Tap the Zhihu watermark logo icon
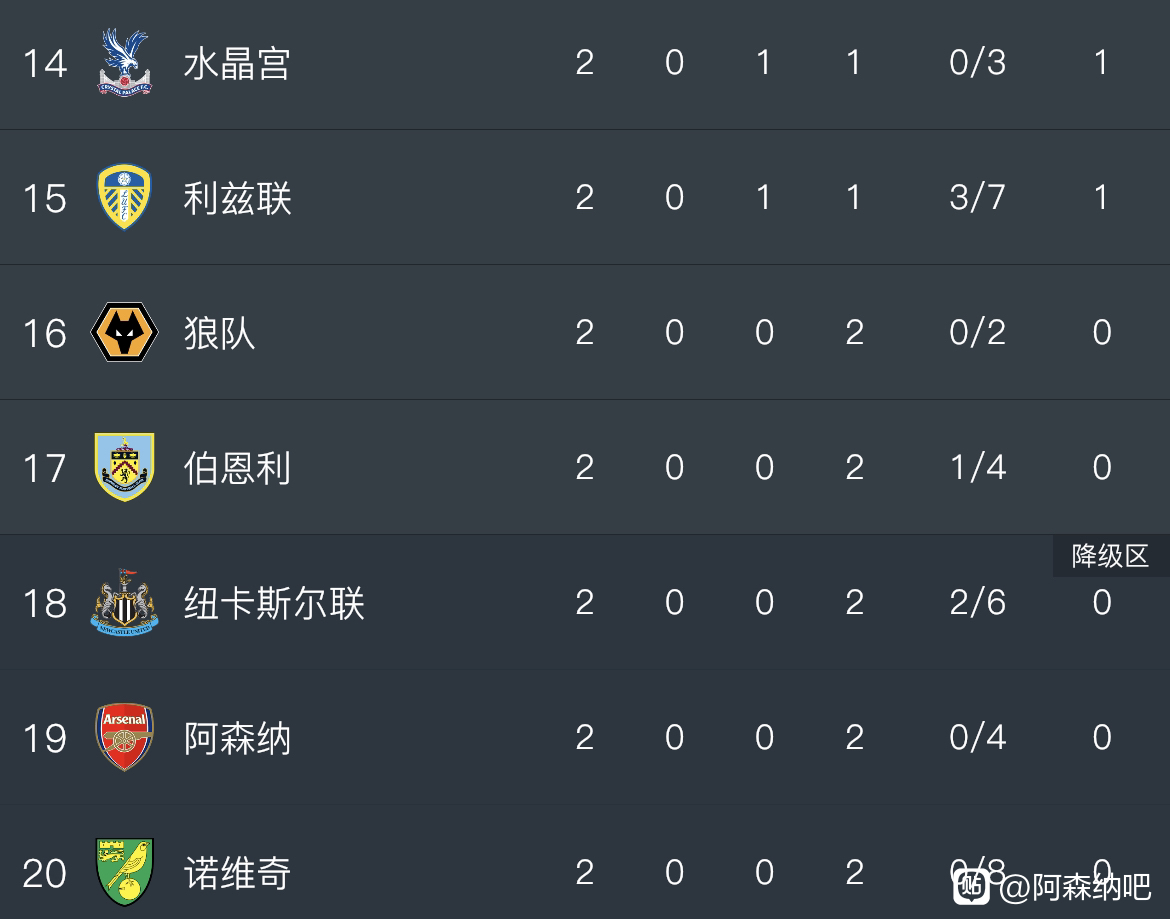The width and height of the screenshot is (1170, 919). 972,885
